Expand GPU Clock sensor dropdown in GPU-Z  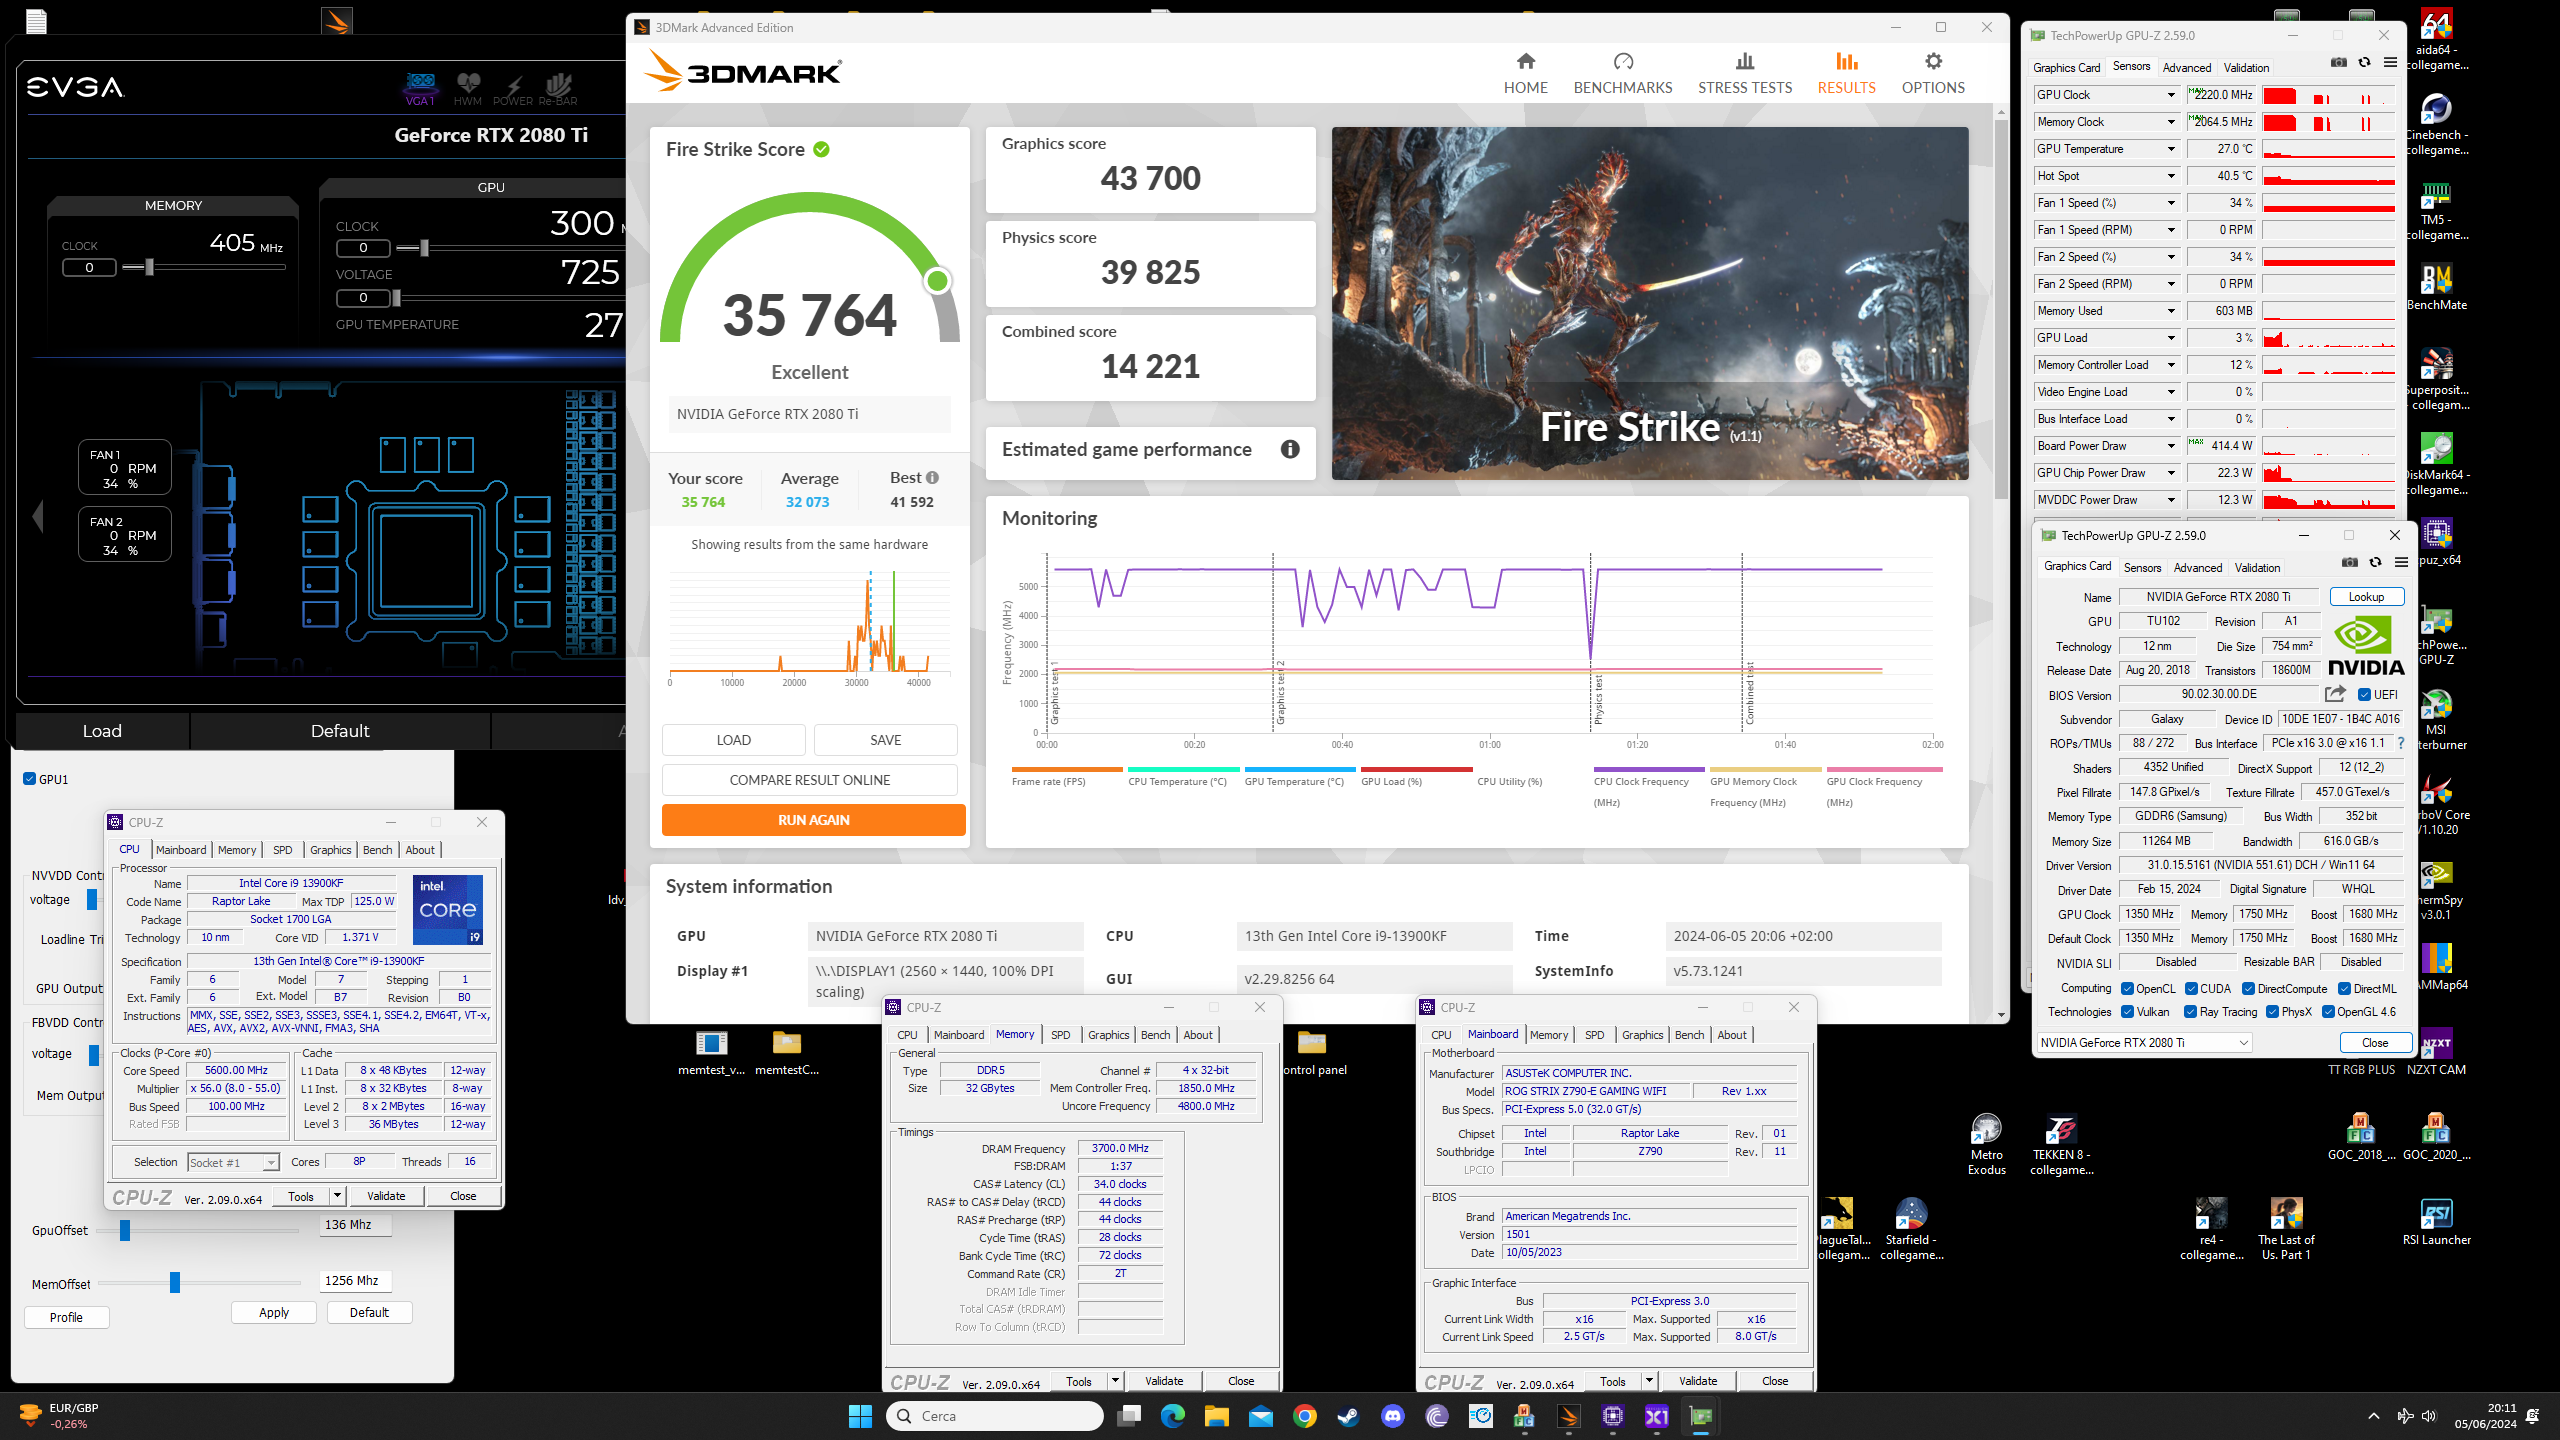2171,95
